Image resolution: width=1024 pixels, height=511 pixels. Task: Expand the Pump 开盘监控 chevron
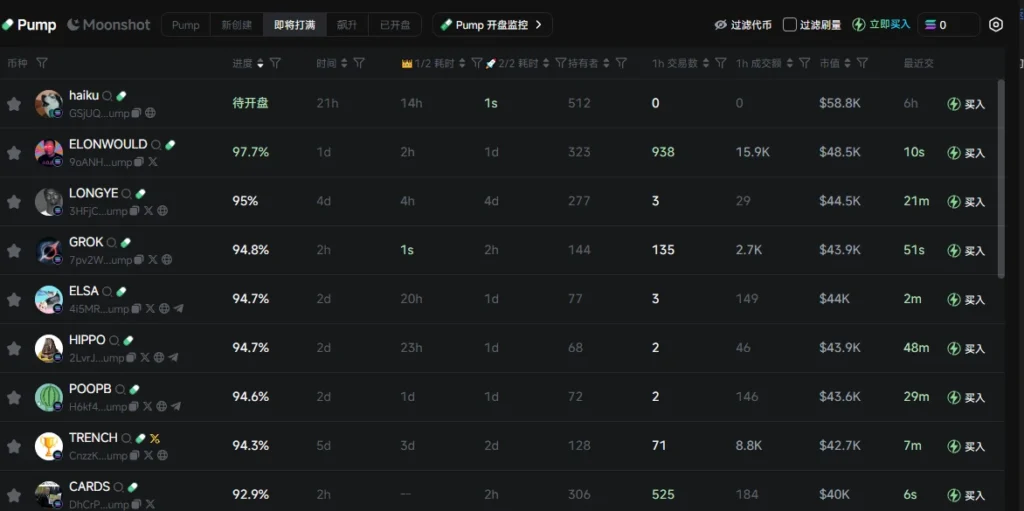point(539,25)
